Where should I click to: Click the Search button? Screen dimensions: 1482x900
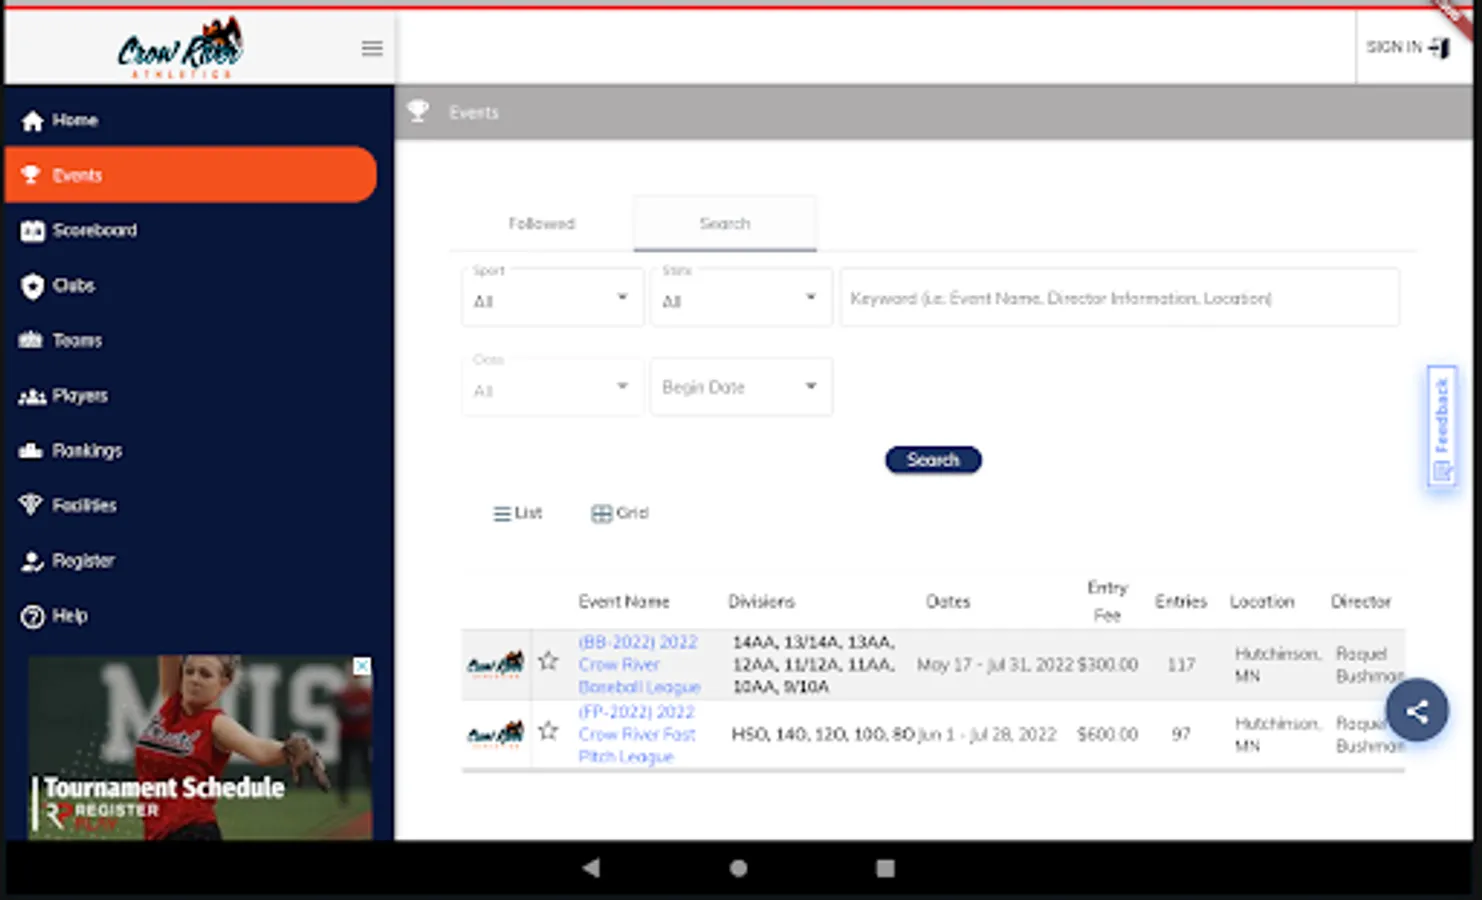[x=933, y=460]
